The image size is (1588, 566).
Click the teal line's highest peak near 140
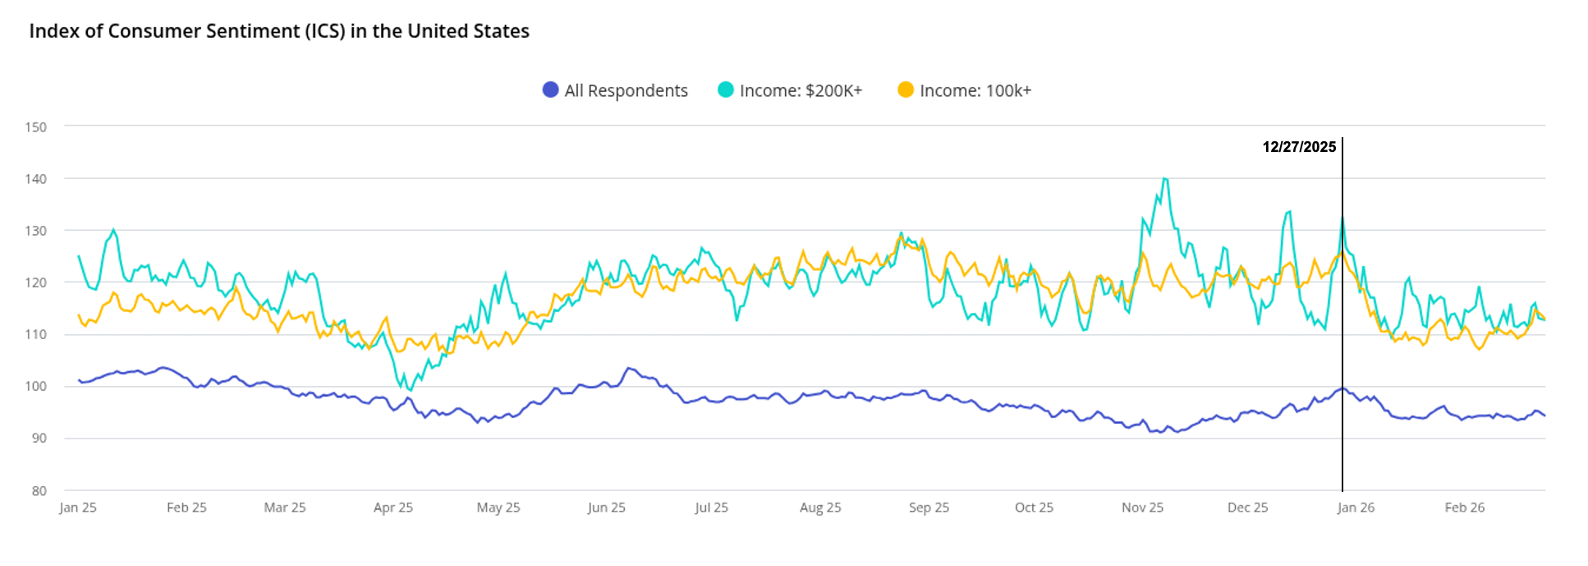click(x=1164, y=179)
